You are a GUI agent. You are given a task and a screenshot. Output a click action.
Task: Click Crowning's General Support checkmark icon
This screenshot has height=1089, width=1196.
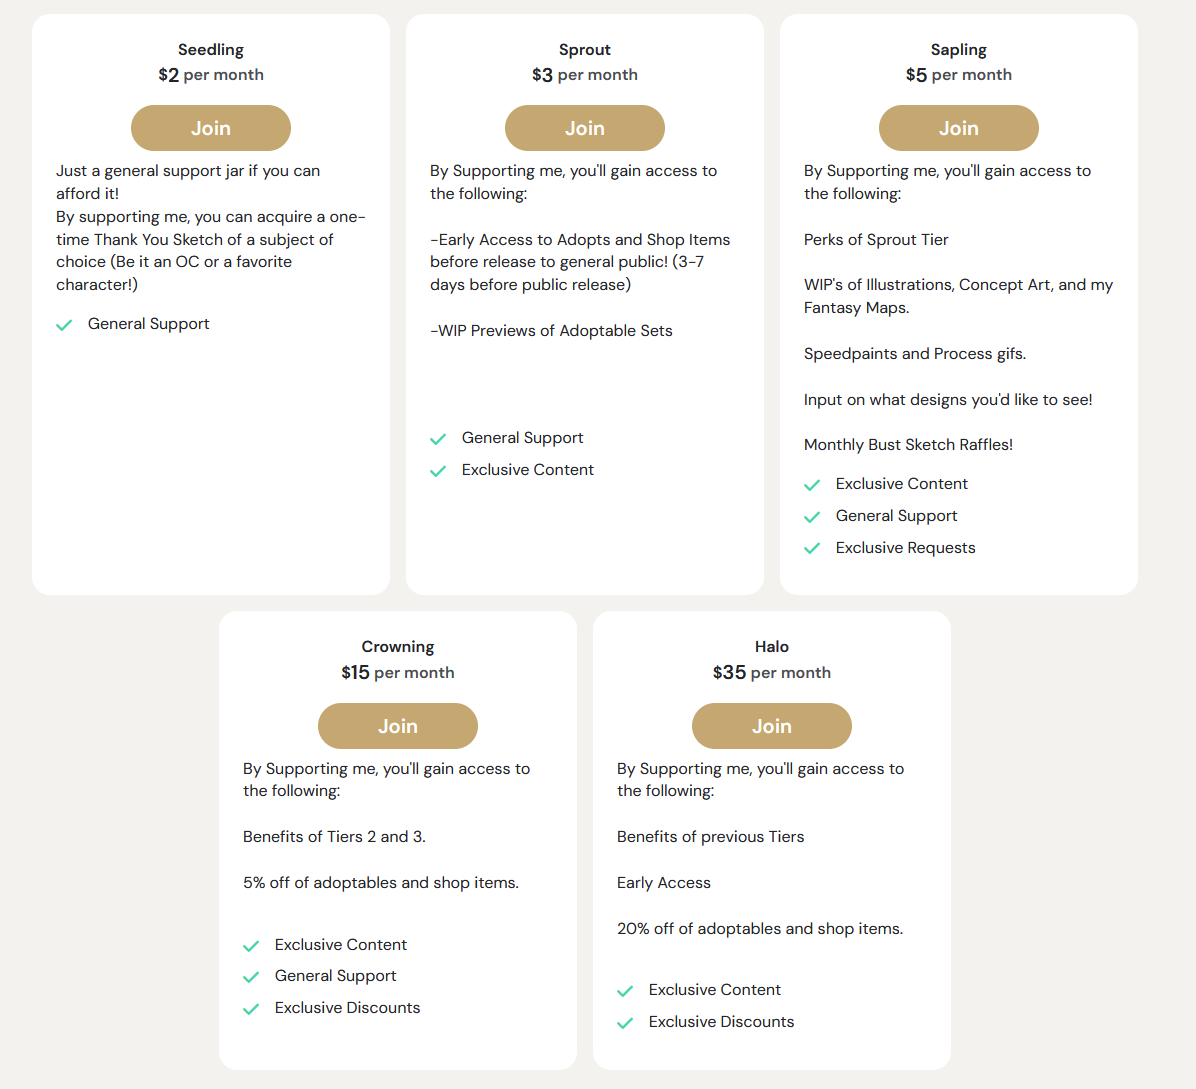(x=251, y=977)
